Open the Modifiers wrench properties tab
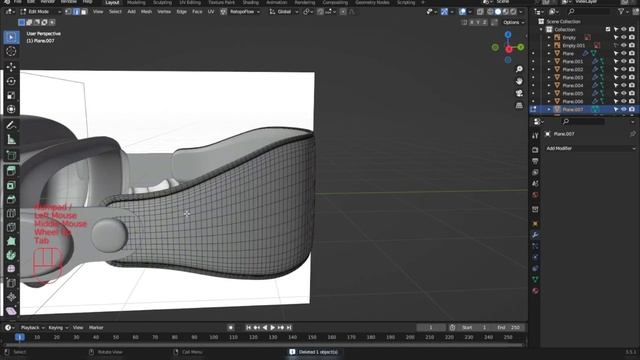 pyautogui.click(x=535, y=235)
